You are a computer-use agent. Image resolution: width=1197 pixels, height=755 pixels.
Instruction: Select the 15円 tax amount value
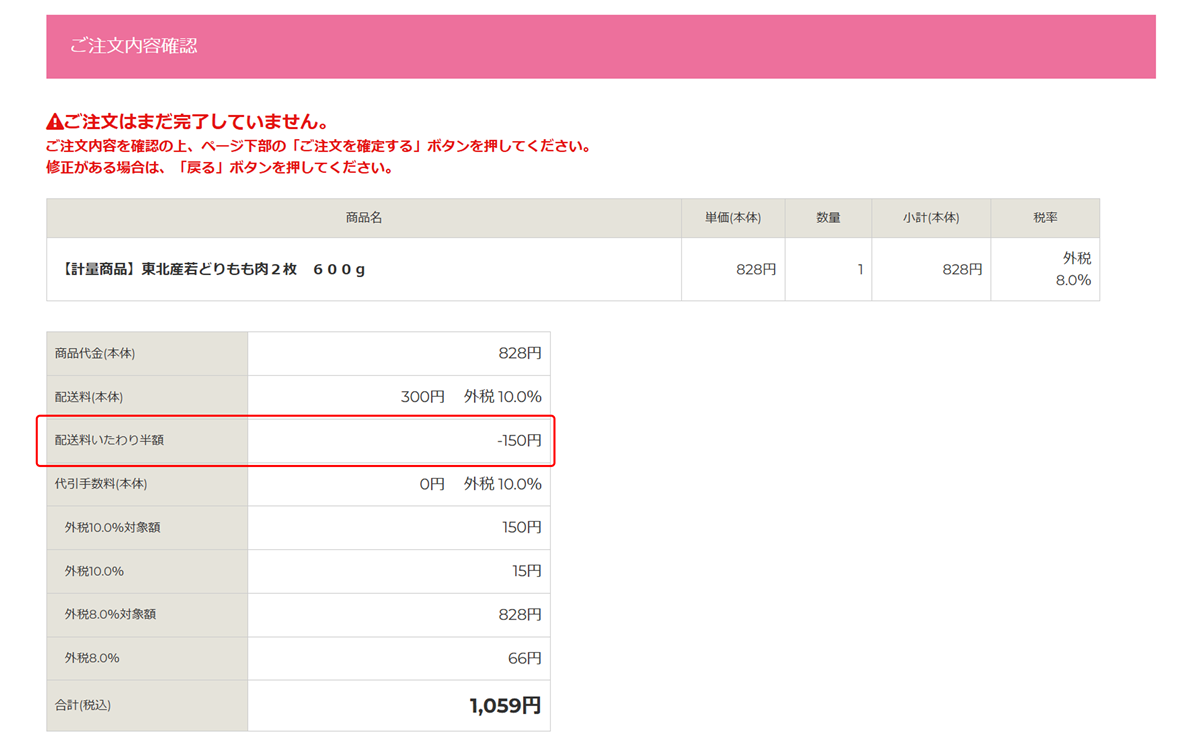(x=526, y=571)
